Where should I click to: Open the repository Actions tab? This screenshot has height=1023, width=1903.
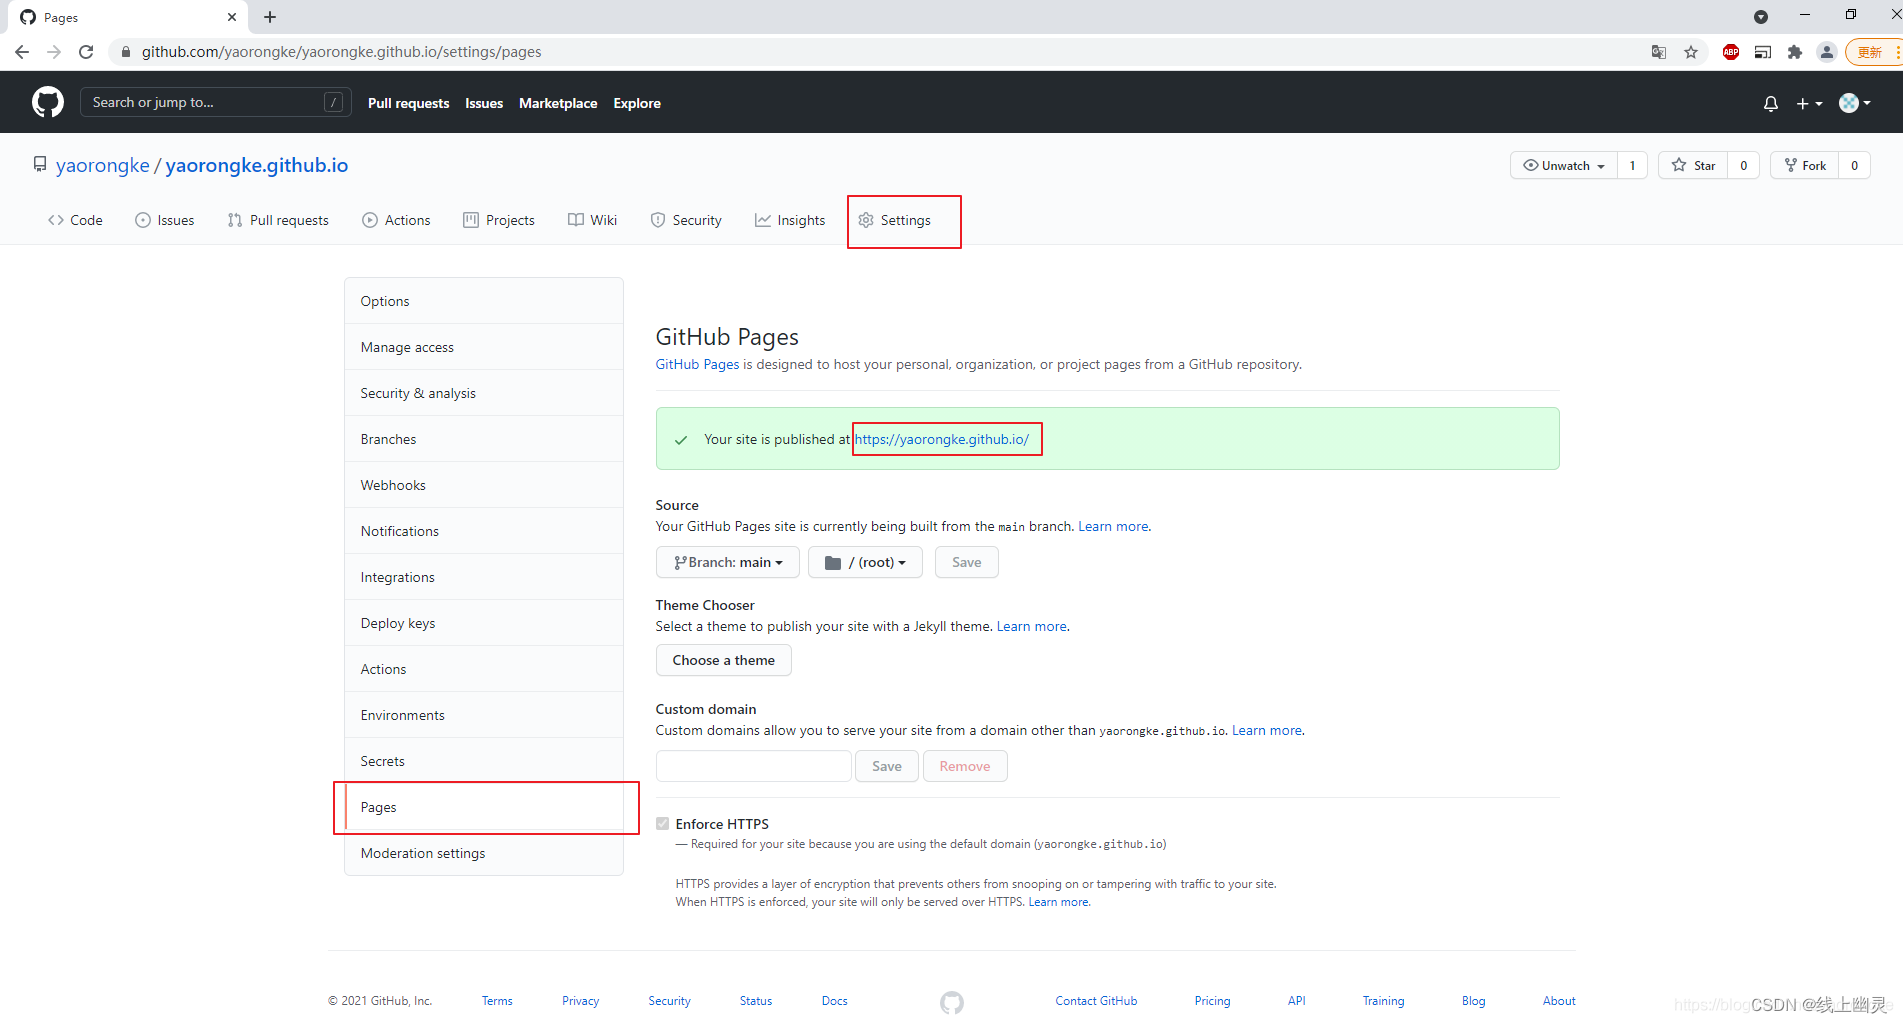(396, 220)
